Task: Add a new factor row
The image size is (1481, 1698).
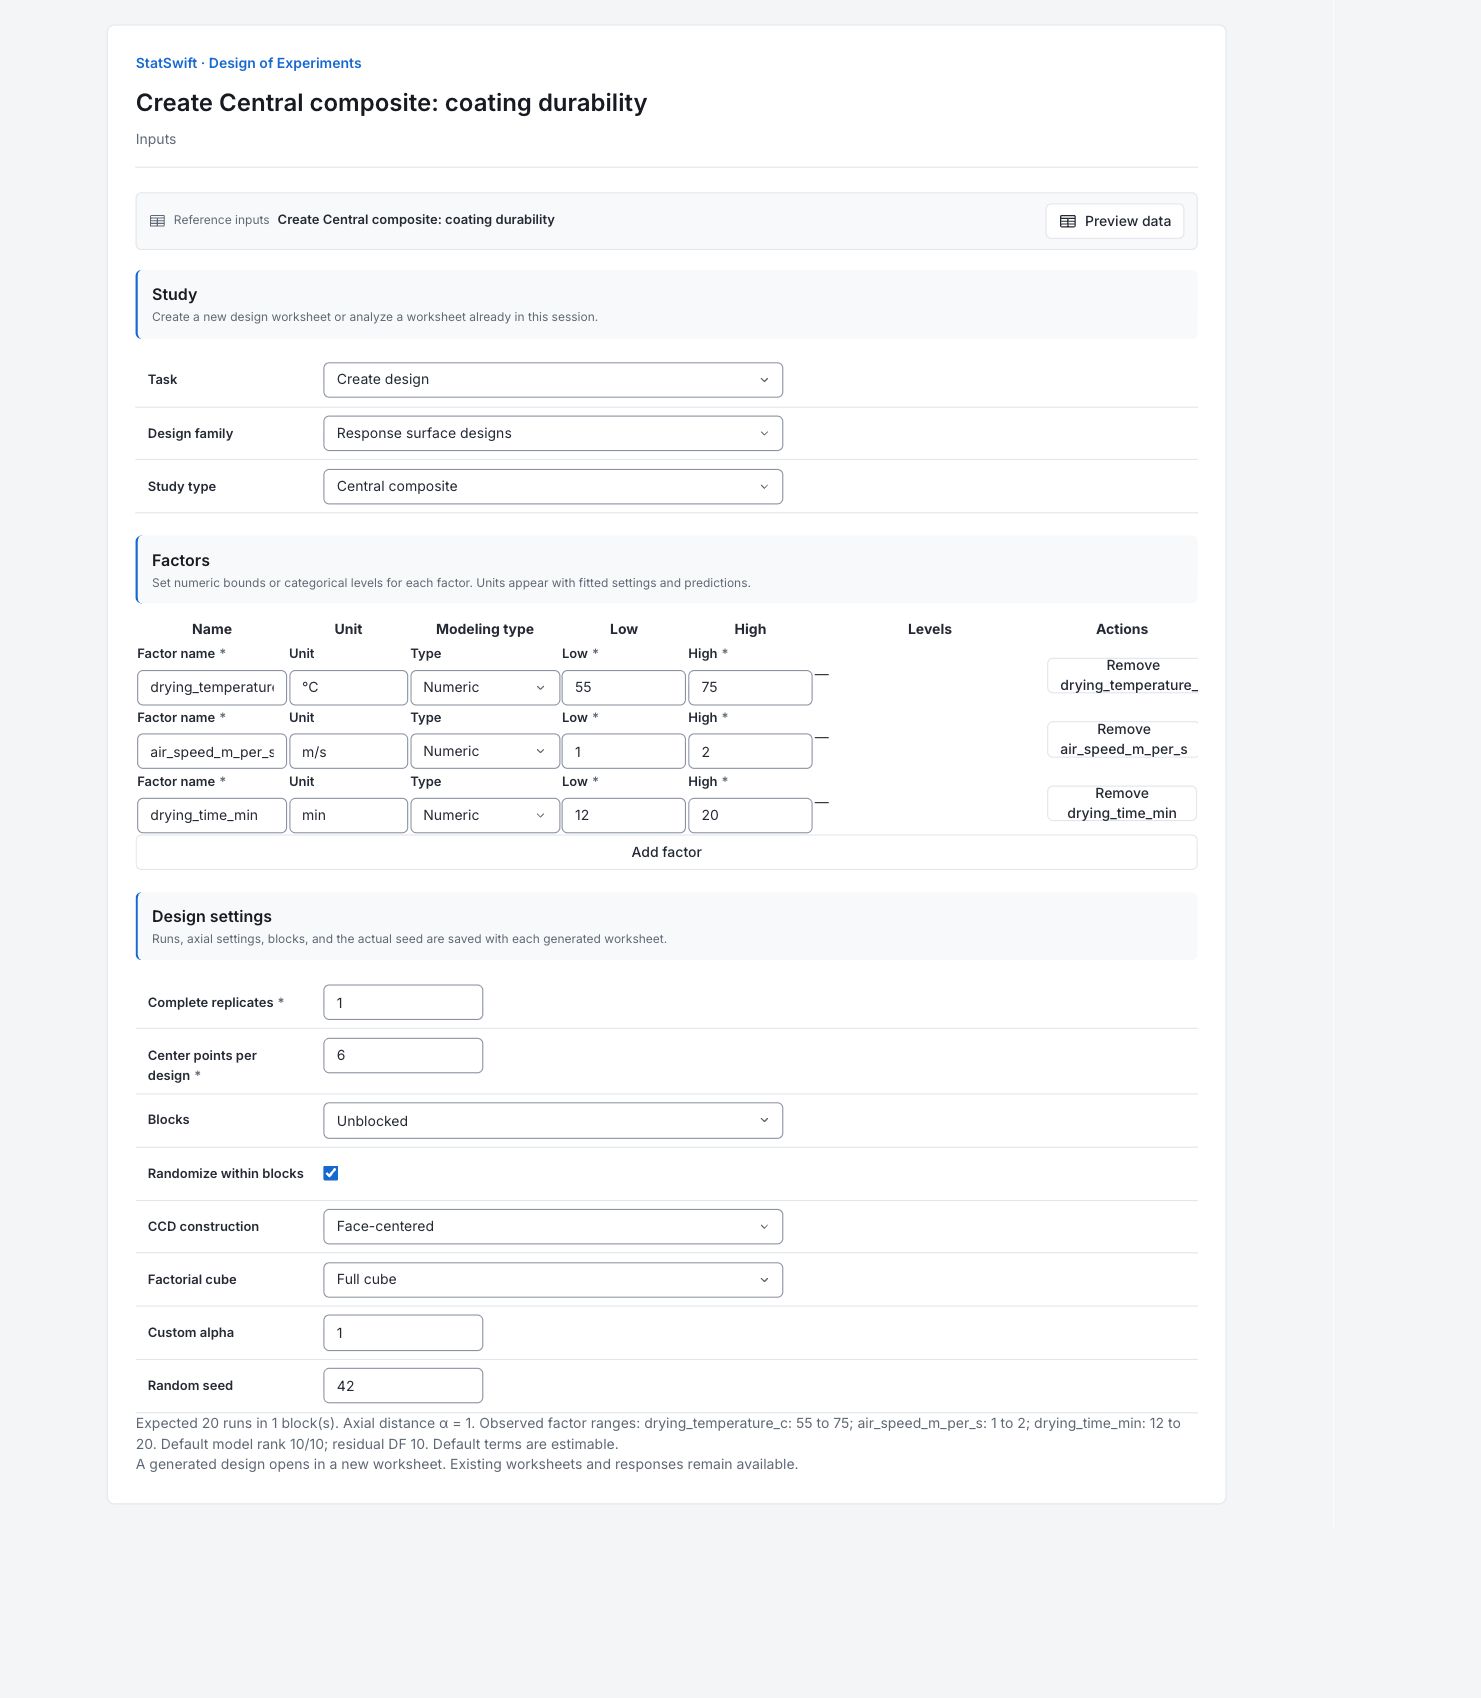Action: pos(667,852)
